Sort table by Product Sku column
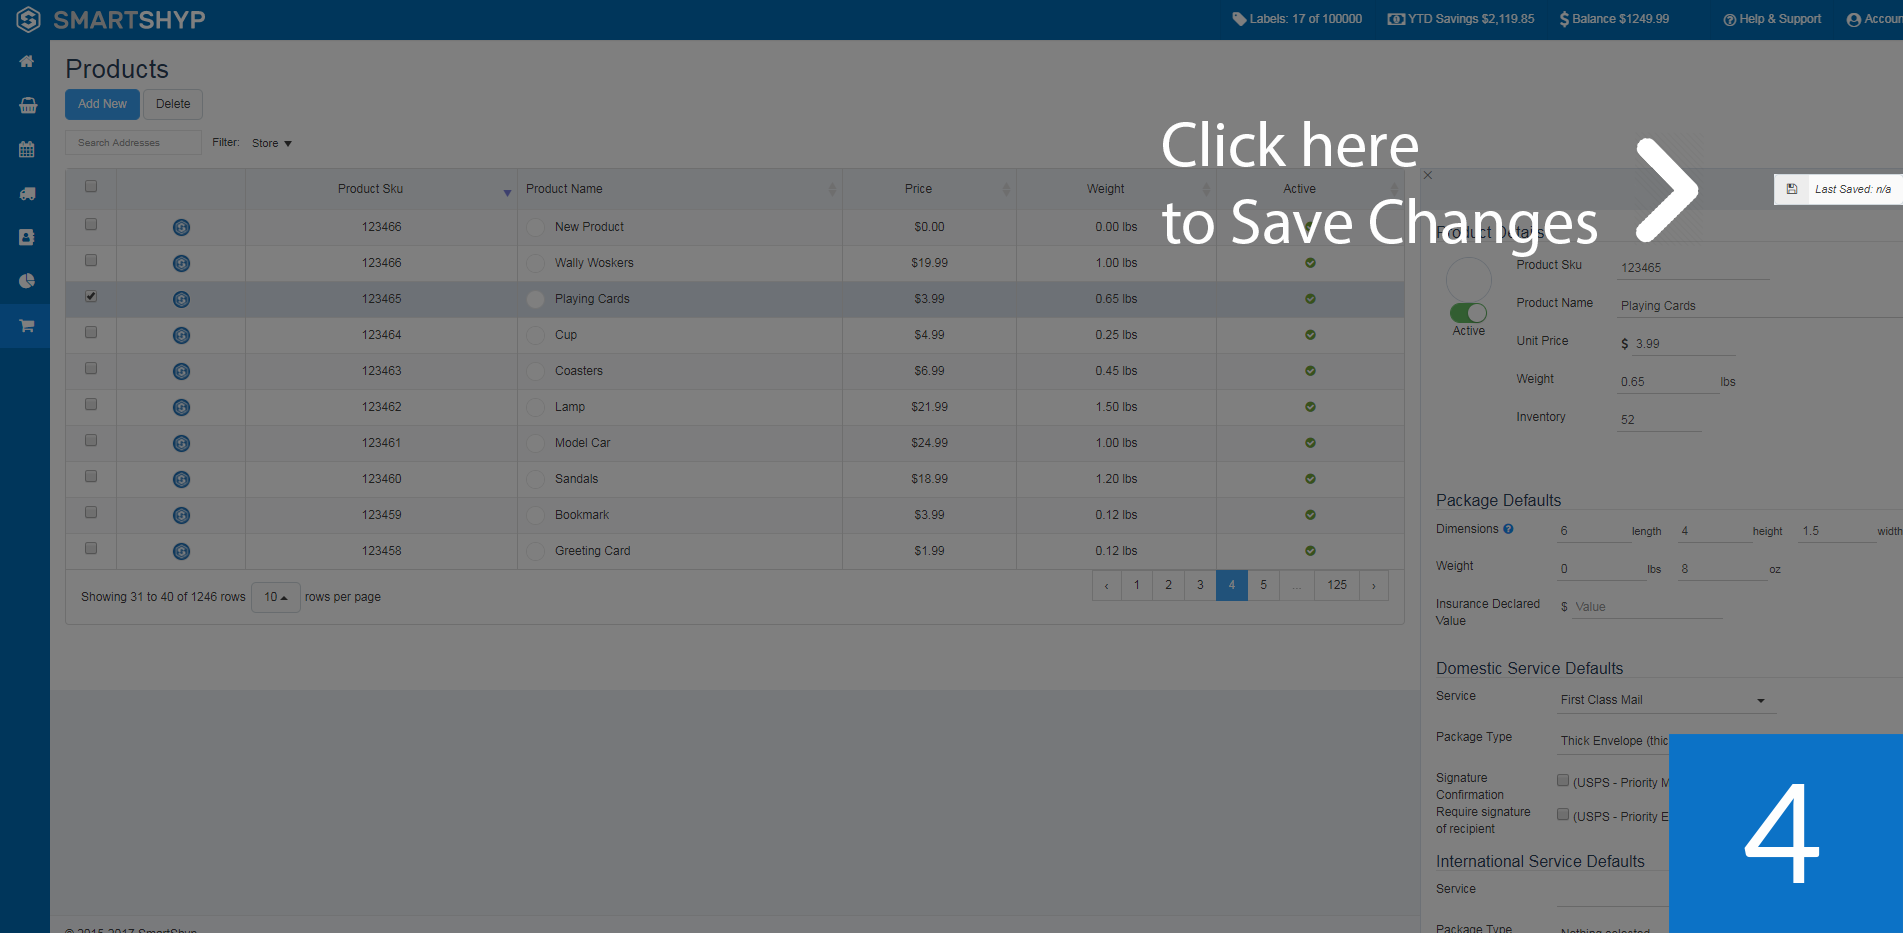The image size is (1903, 933). coord(381,189)
